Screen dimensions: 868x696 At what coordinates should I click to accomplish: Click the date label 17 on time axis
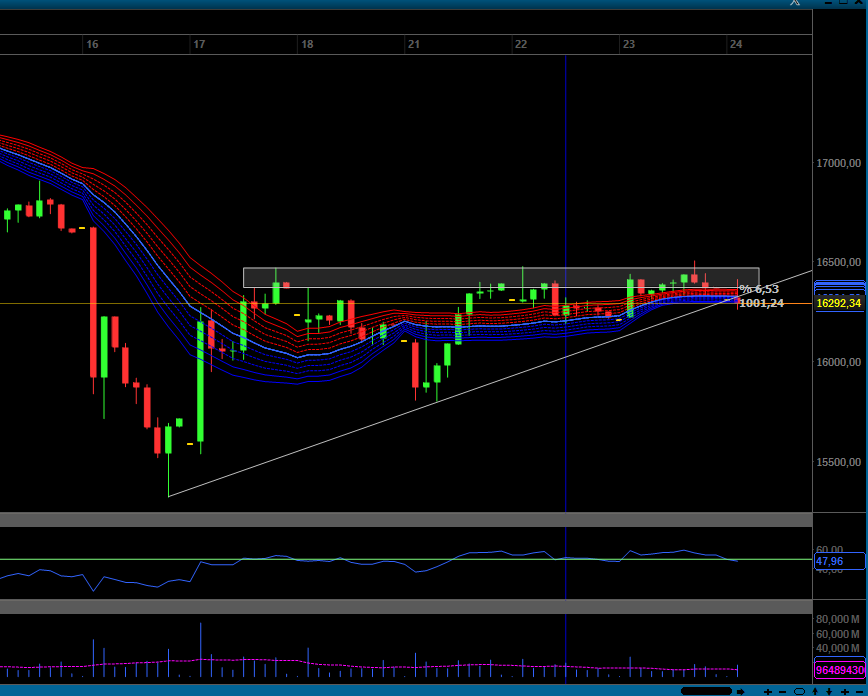tap(199, 44)
